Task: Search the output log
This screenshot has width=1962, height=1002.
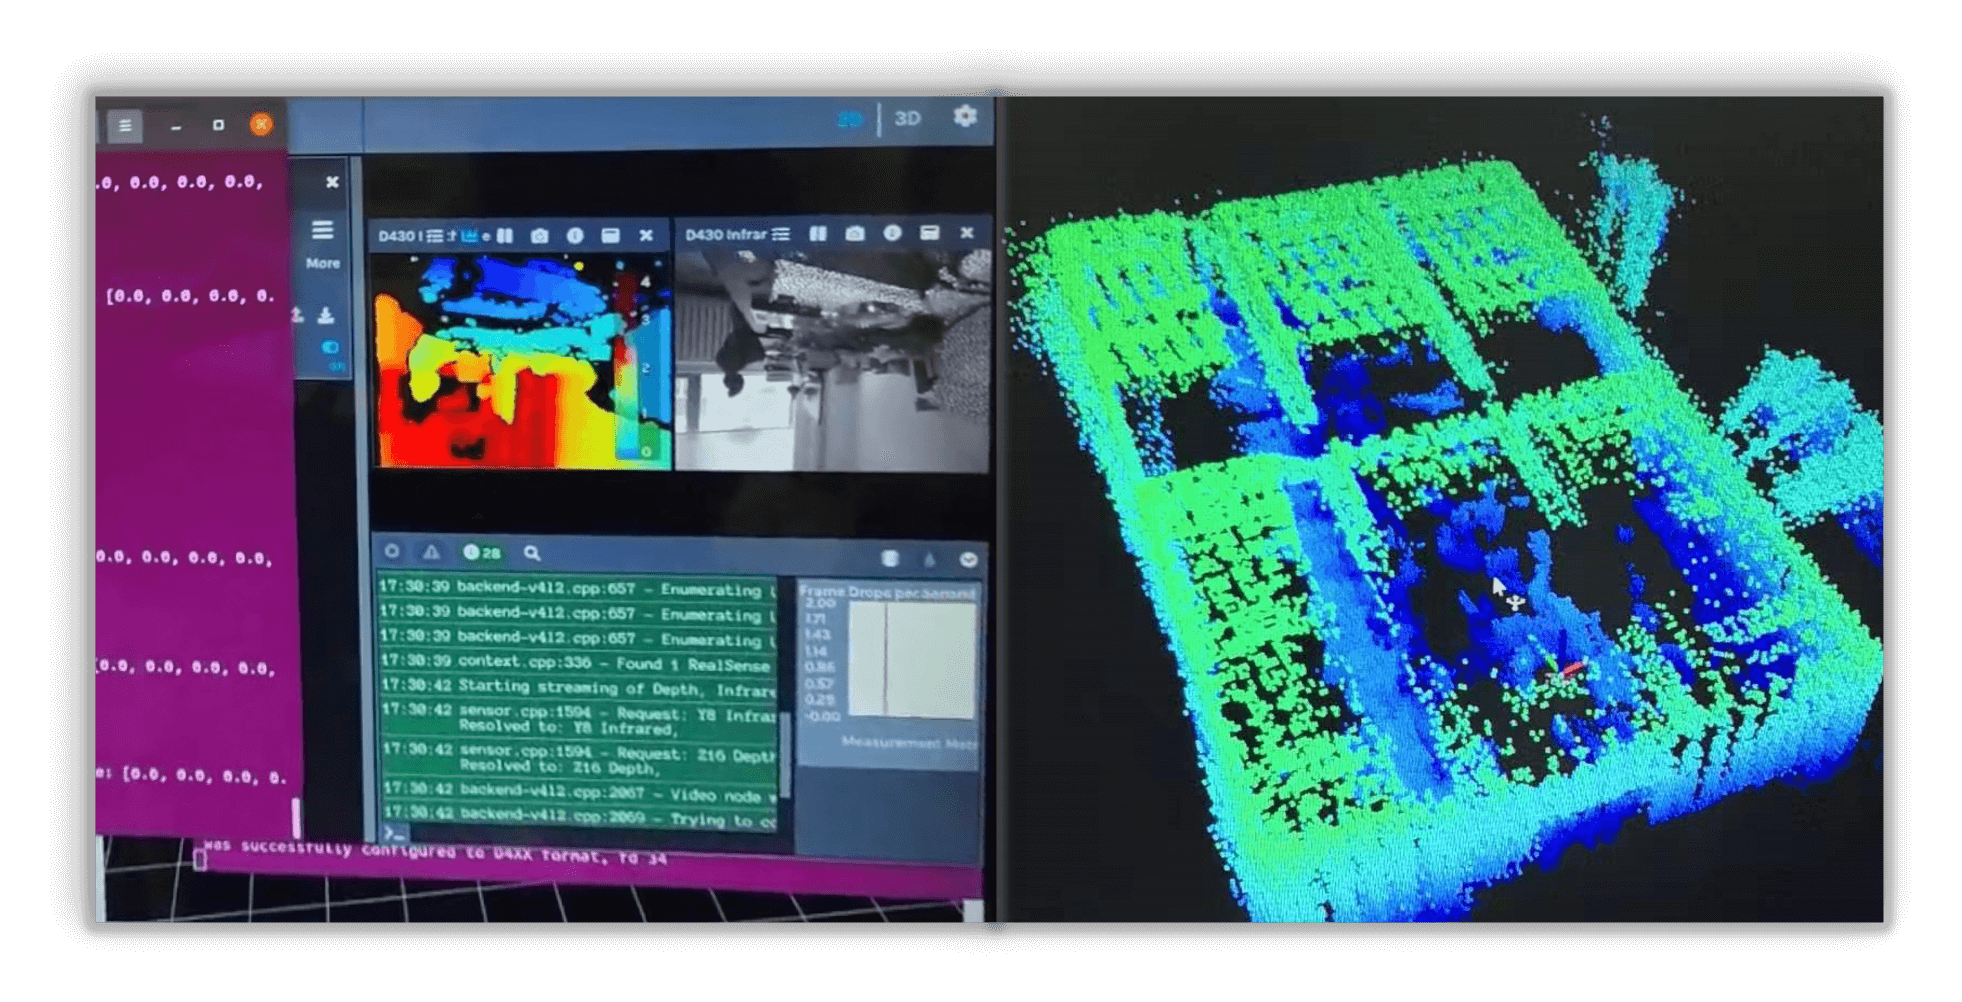Action: pyautogui.click(x=532, y=553)
